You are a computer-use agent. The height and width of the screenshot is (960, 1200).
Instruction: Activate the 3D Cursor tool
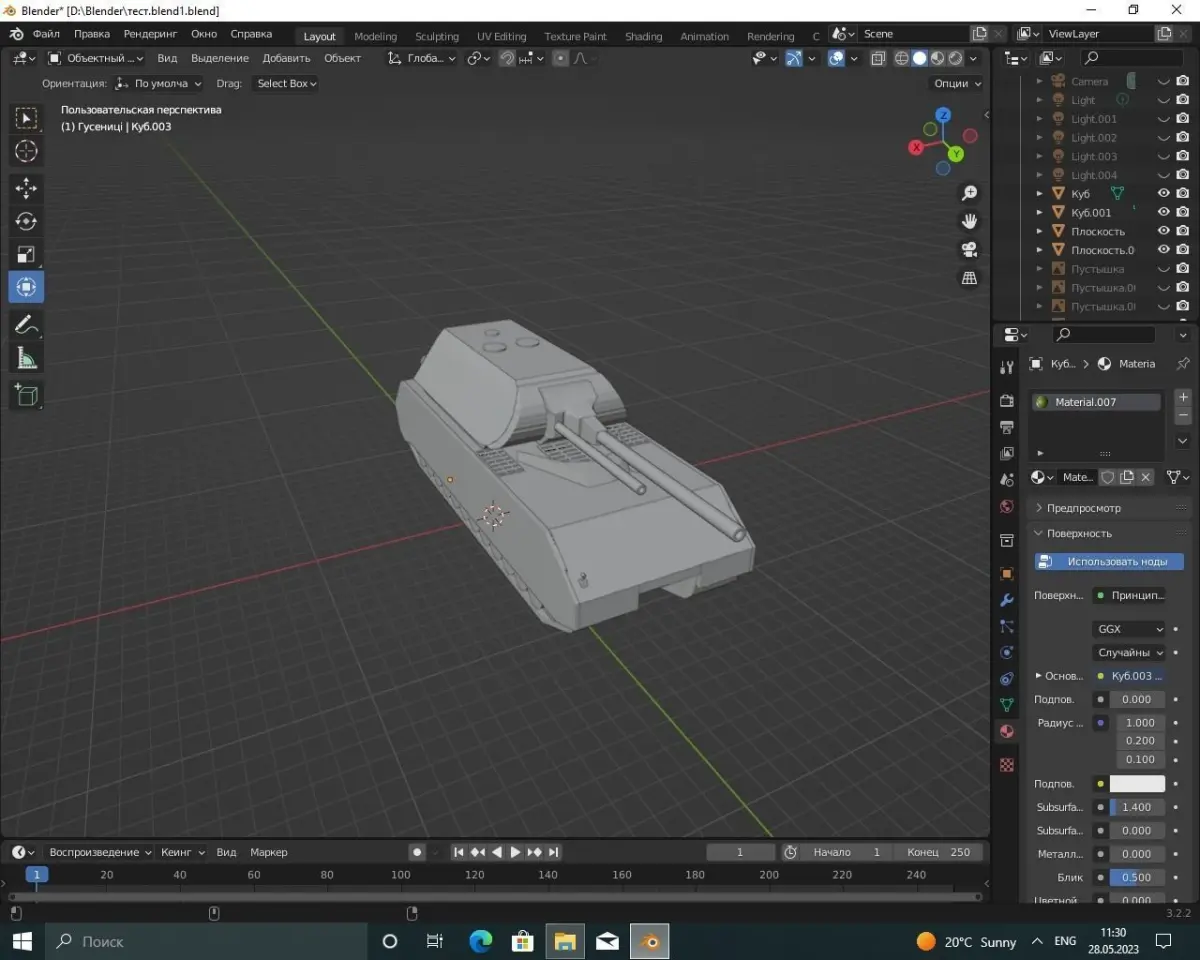tap(26, 151)
